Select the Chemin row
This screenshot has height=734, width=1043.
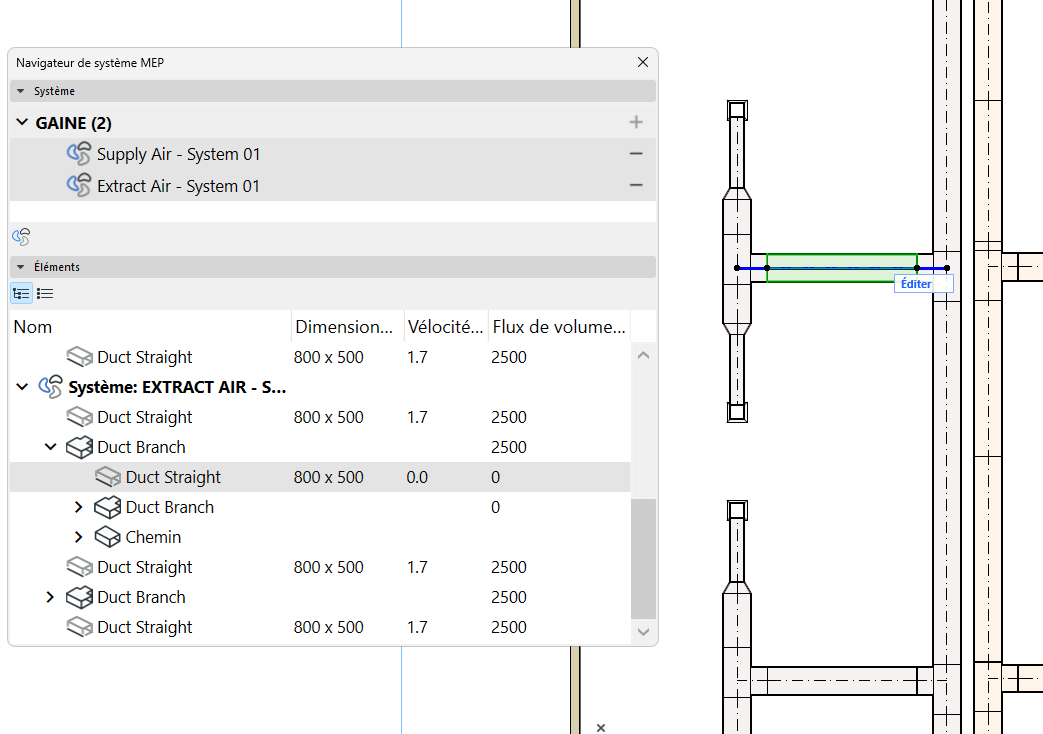coord(320,537)
